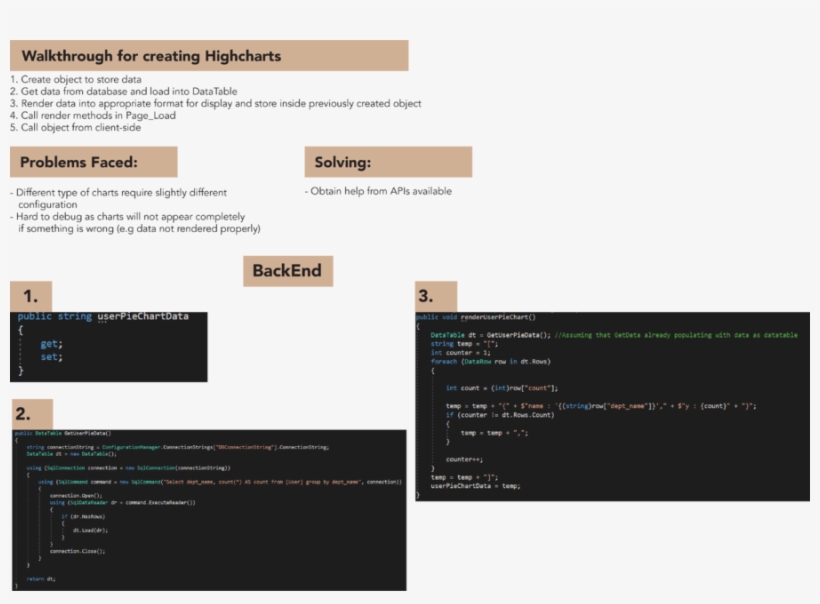Viewport: 820px width, 604px height.
Task: Click the "set;" line in first code snippet
Action: [x=51, y=356]
